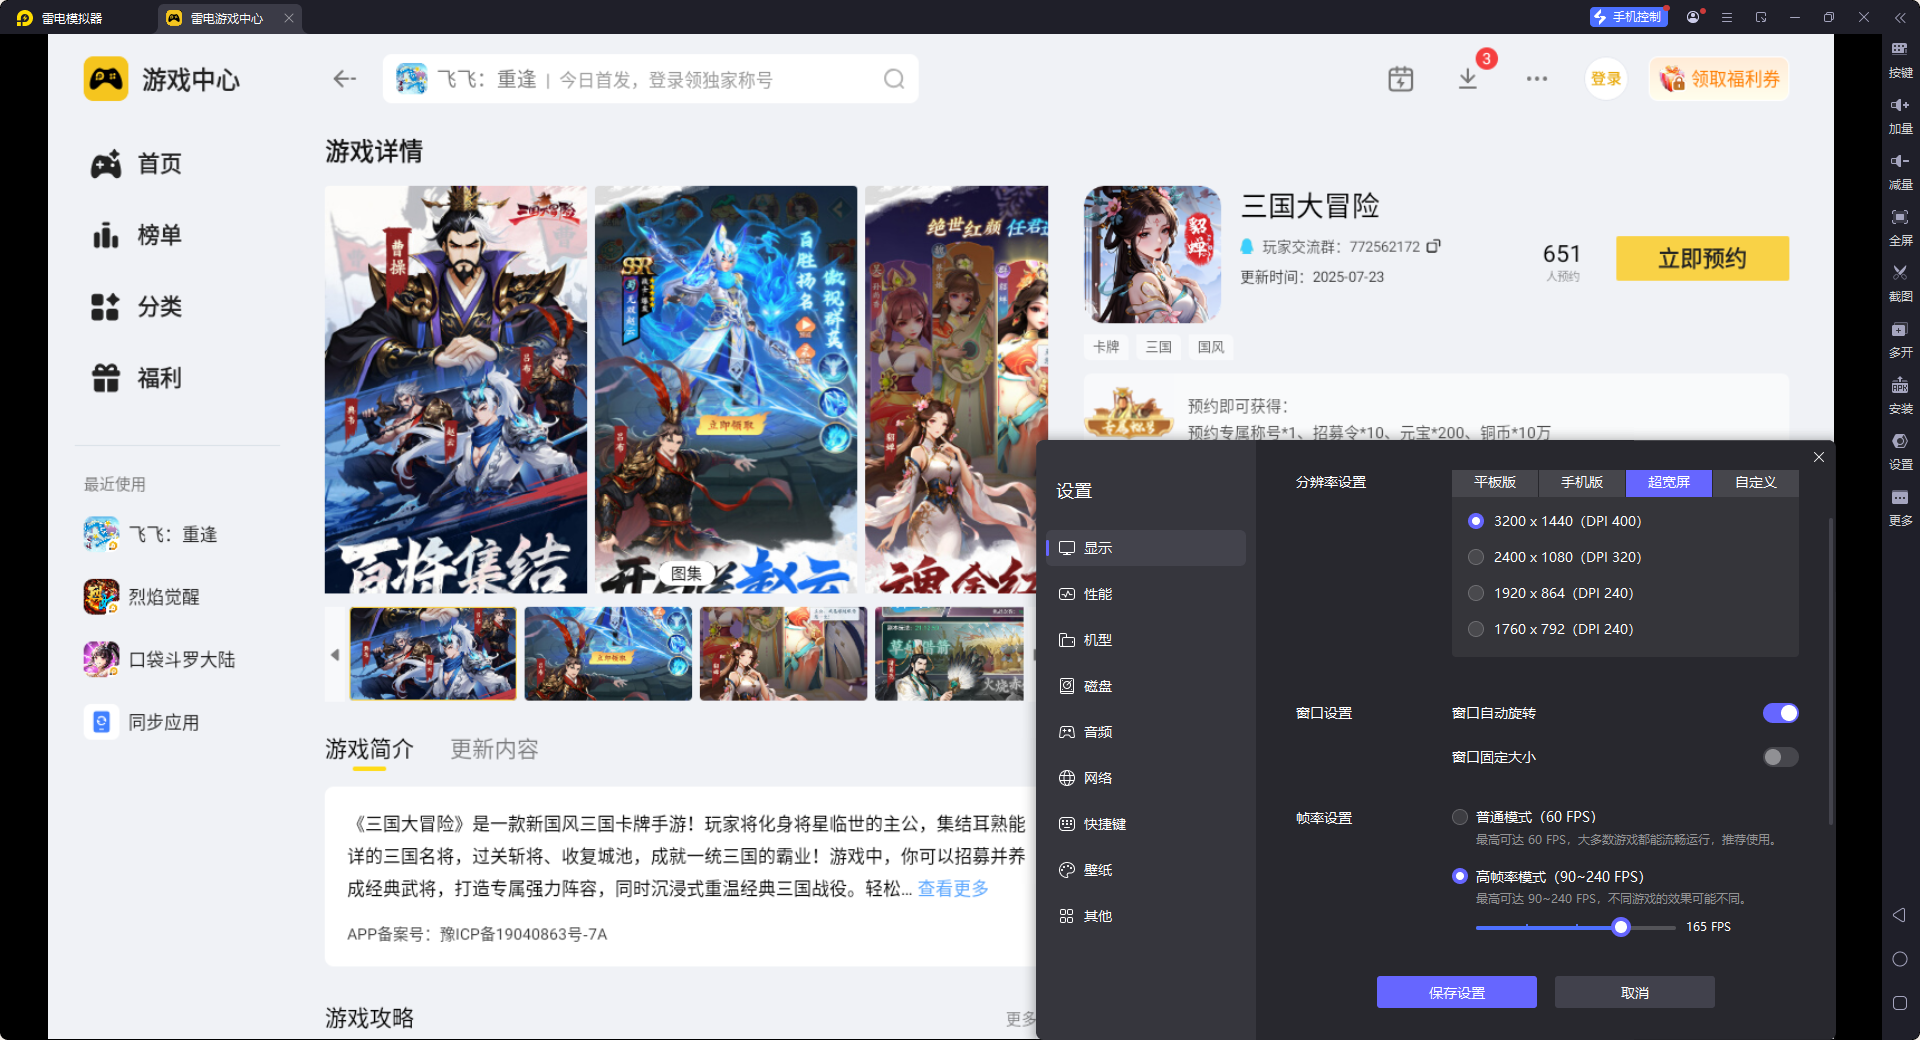Open the 性能 settings section

click(1097, 593)
